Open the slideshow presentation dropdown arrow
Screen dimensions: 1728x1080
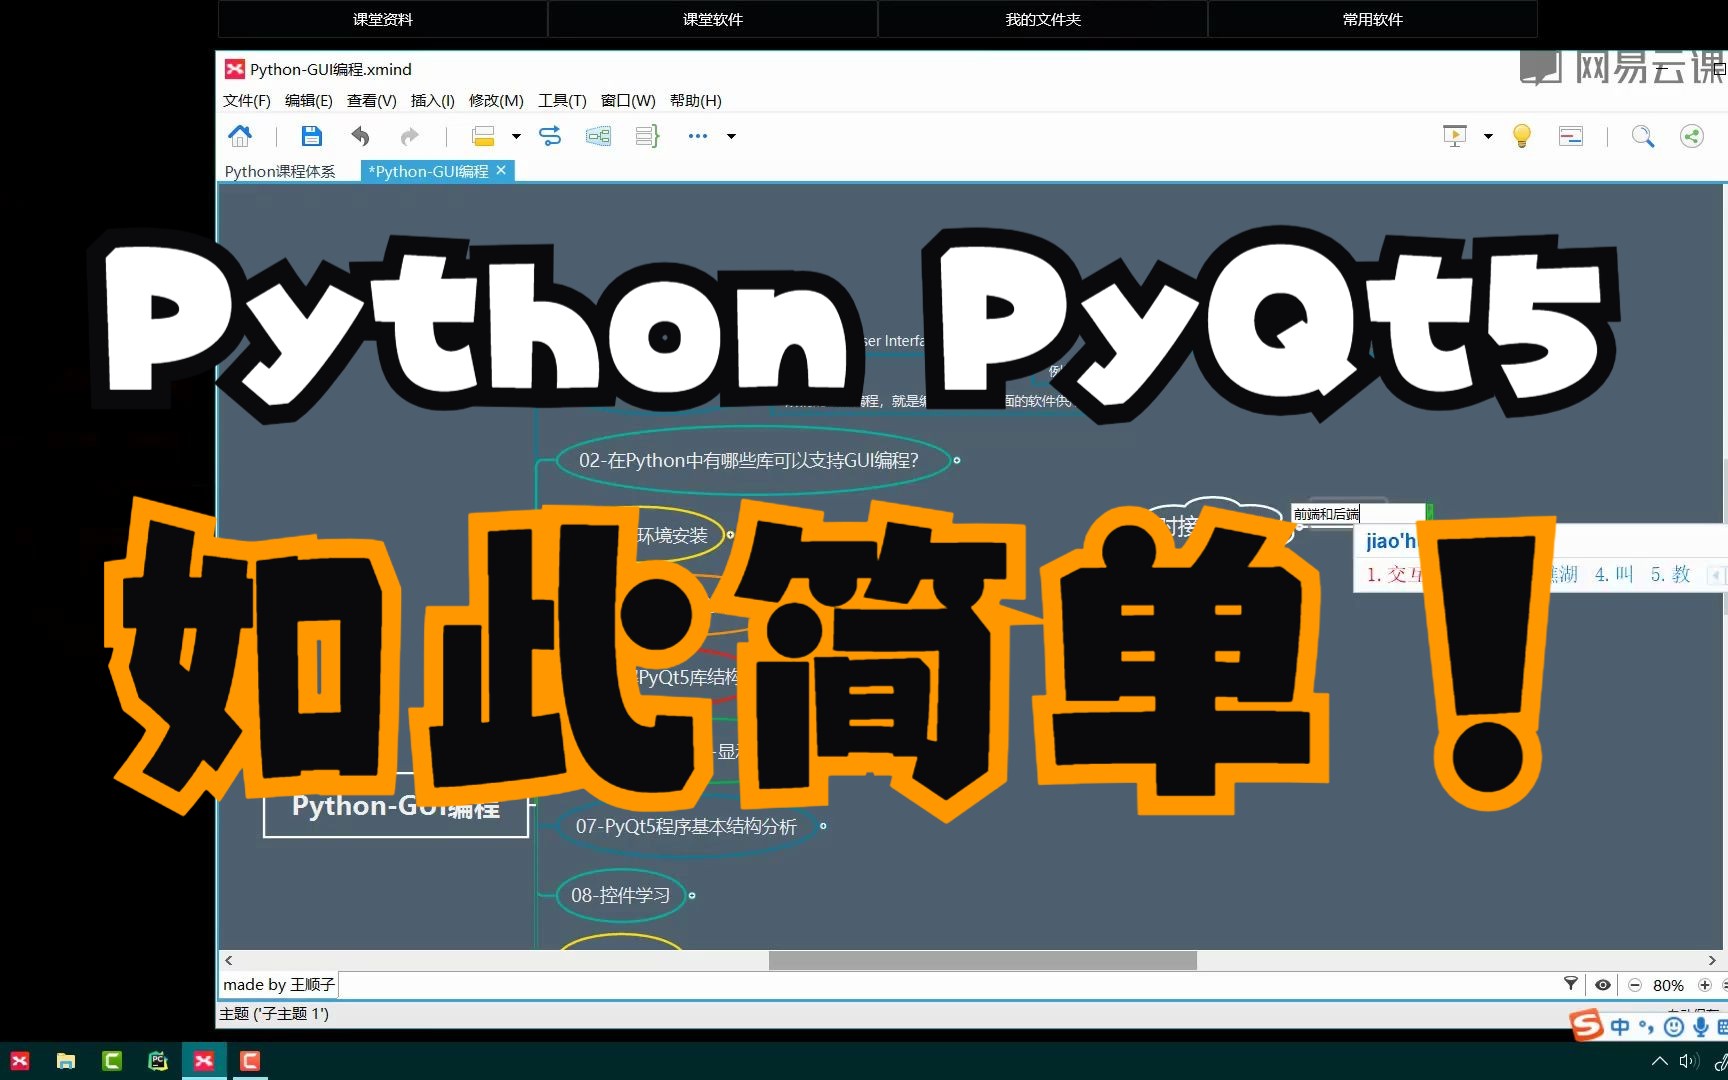(x=1488, y=136)
